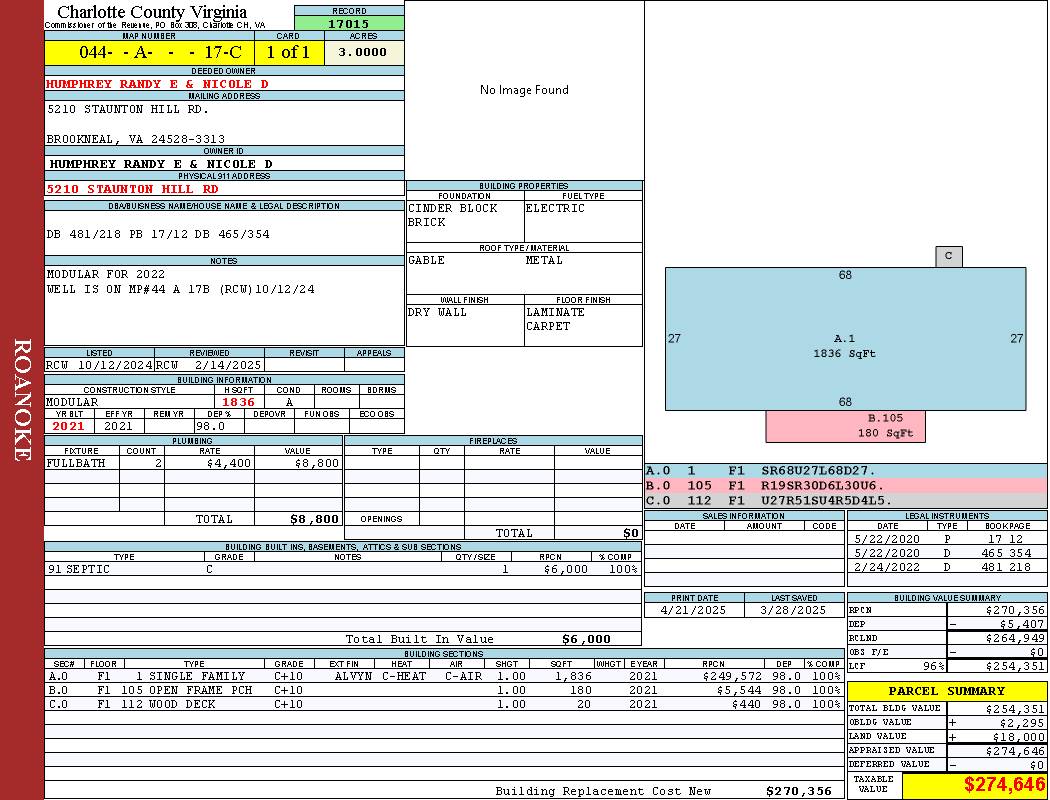The image size is (1050, 800).
Task: Click roof type GABLE
Action: click(x=427, y=260)
